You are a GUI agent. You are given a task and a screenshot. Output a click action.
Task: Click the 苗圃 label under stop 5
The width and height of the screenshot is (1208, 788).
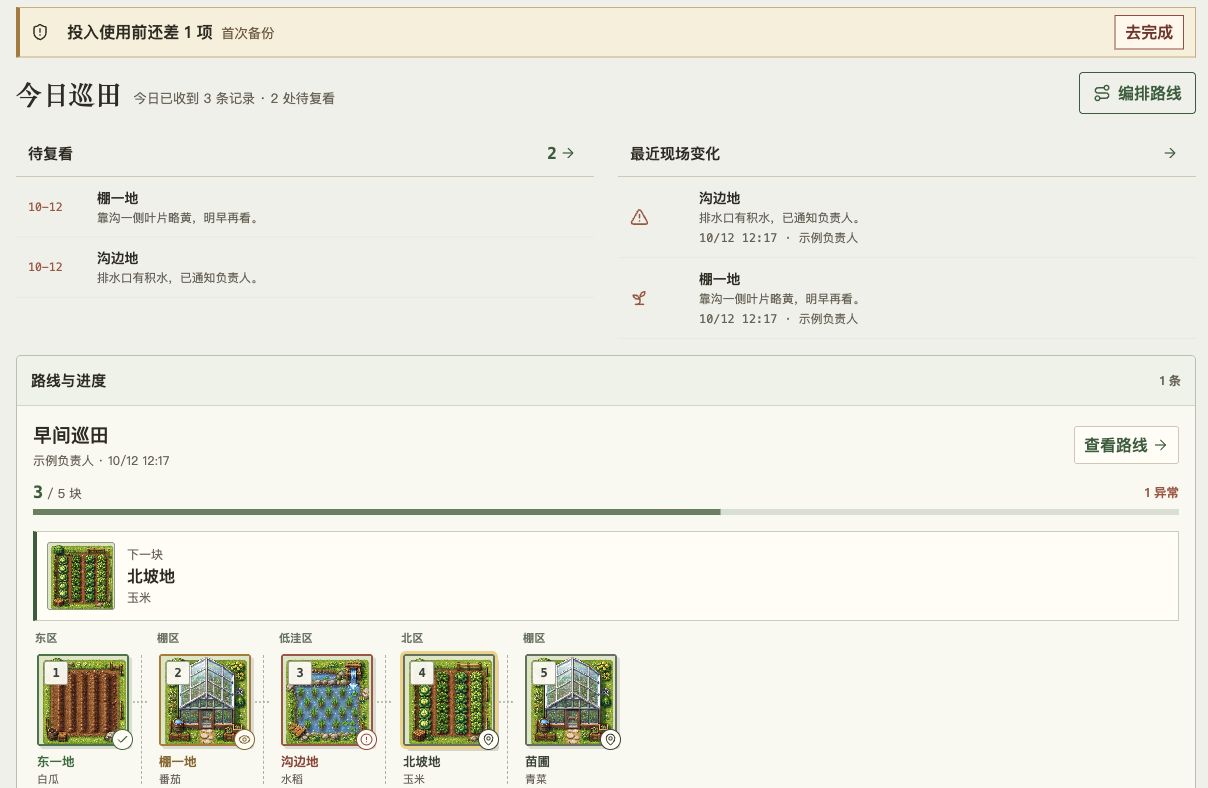click(x=538, y=761)
